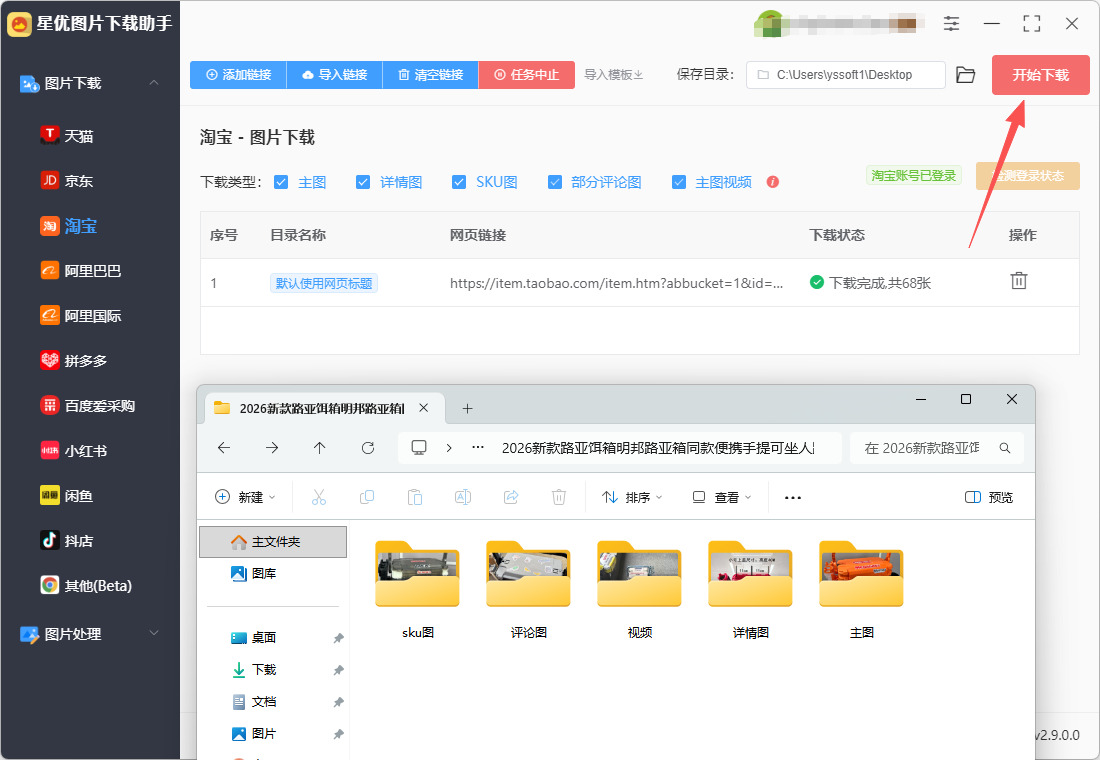The height and width of the screenshot is (760, 1100).
Task: Open the app settings sliders icon
Action: (x=951, y=24)
